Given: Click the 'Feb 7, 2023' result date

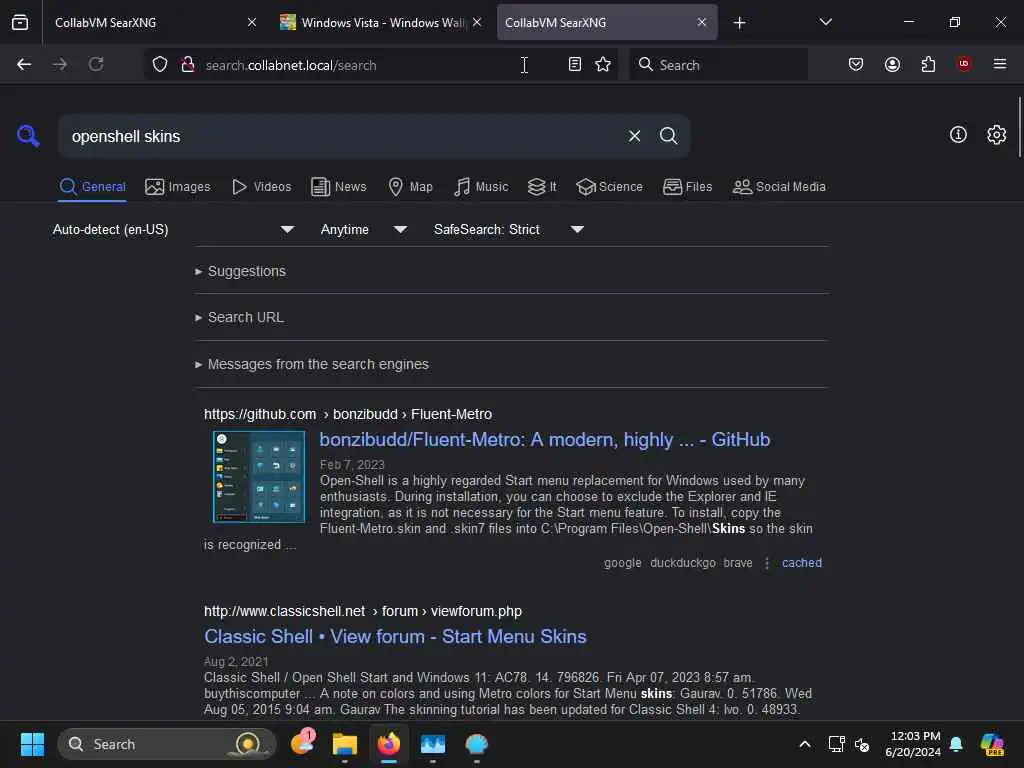Looking at the screenshot, I should [x=352, y=464].
